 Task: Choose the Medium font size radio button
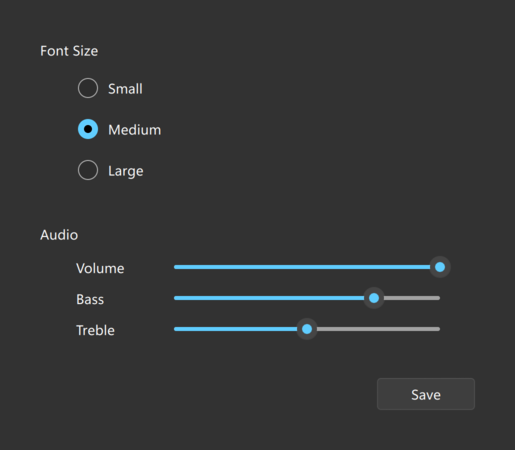pos(88,129)
